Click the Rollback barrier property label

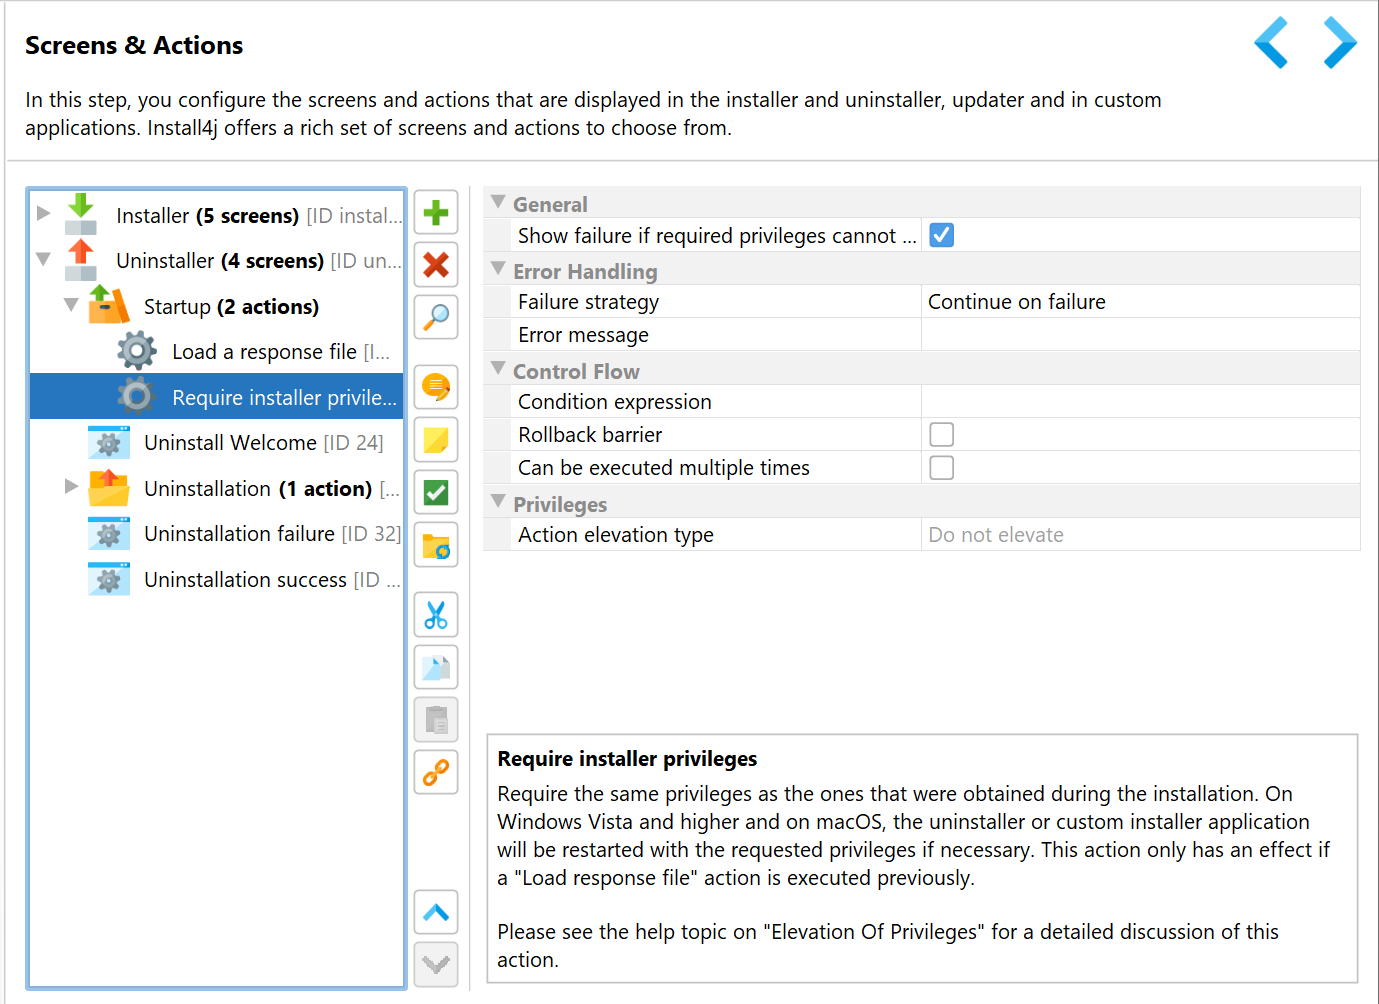[x=590, y=435]
